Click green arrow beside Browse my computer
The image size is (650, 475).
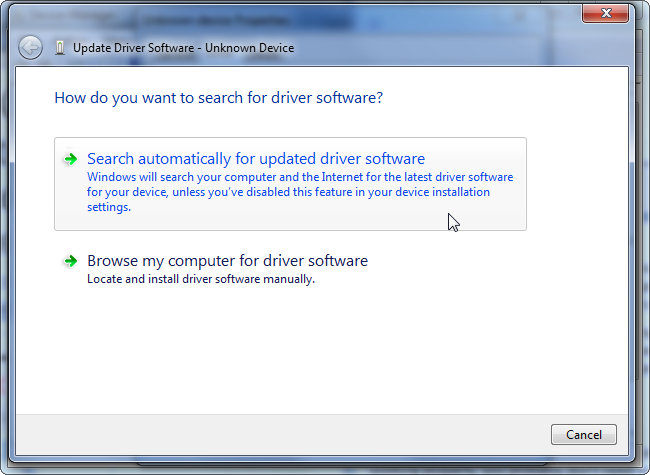coord(70,261)
